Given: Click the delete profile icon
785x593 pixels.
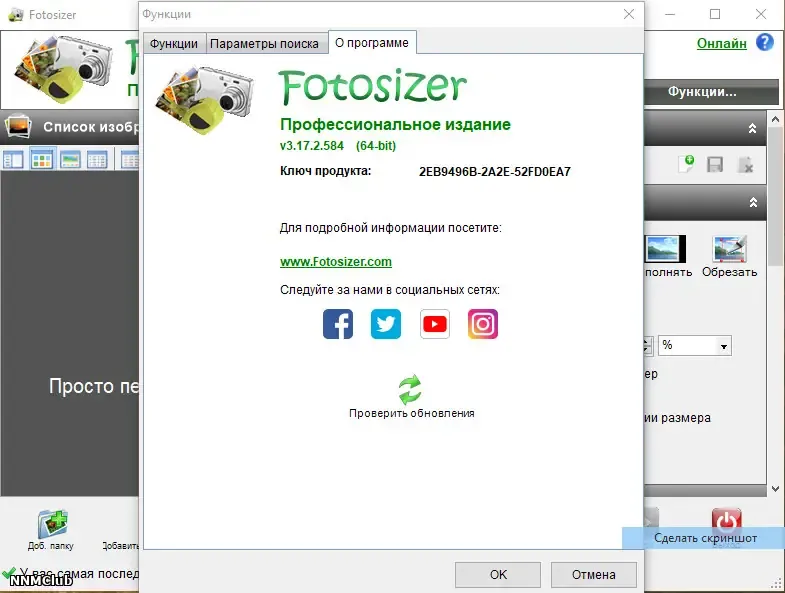Looking at the screenshot, I should click(745, 164).
